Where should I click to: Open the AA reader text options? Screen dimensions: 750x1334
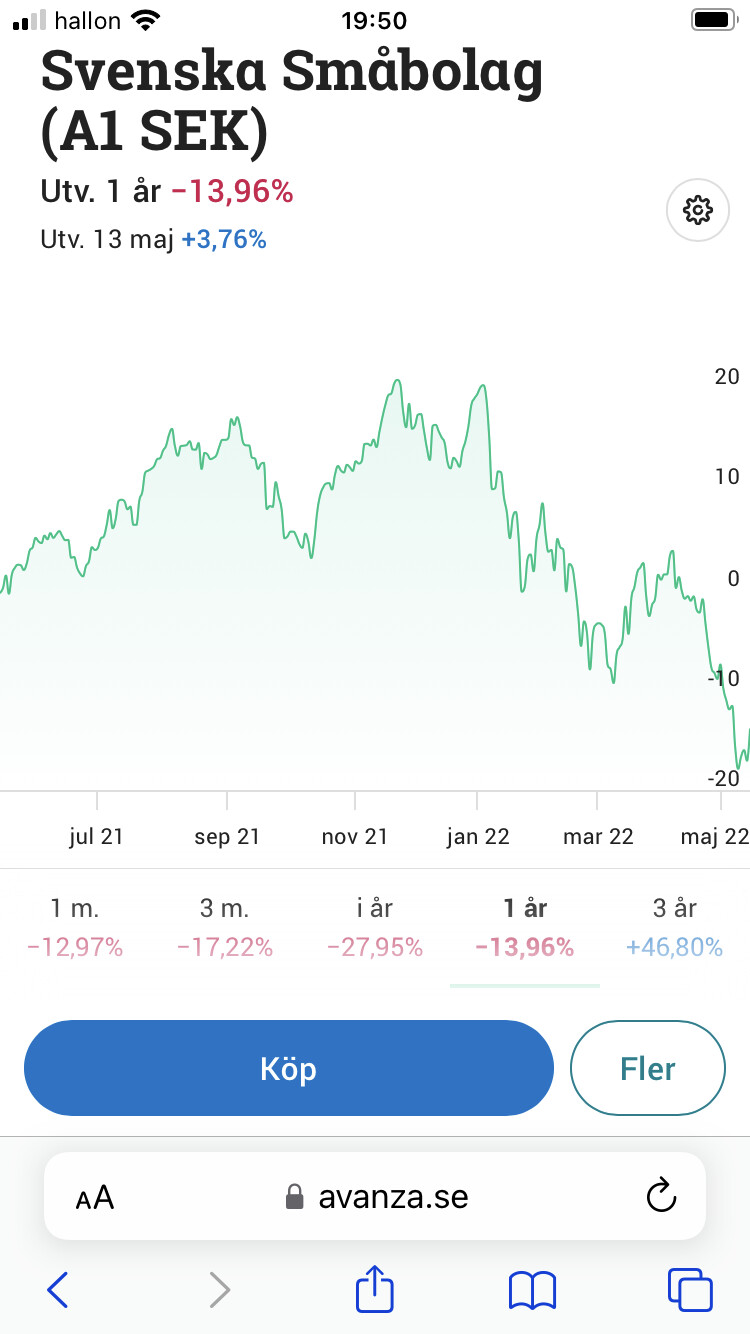click(95, 1198)
